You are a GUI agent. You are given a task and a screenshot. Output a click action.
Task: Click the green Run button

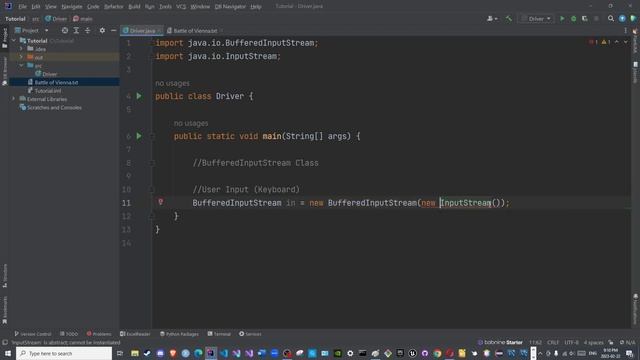tap(562, 19)
